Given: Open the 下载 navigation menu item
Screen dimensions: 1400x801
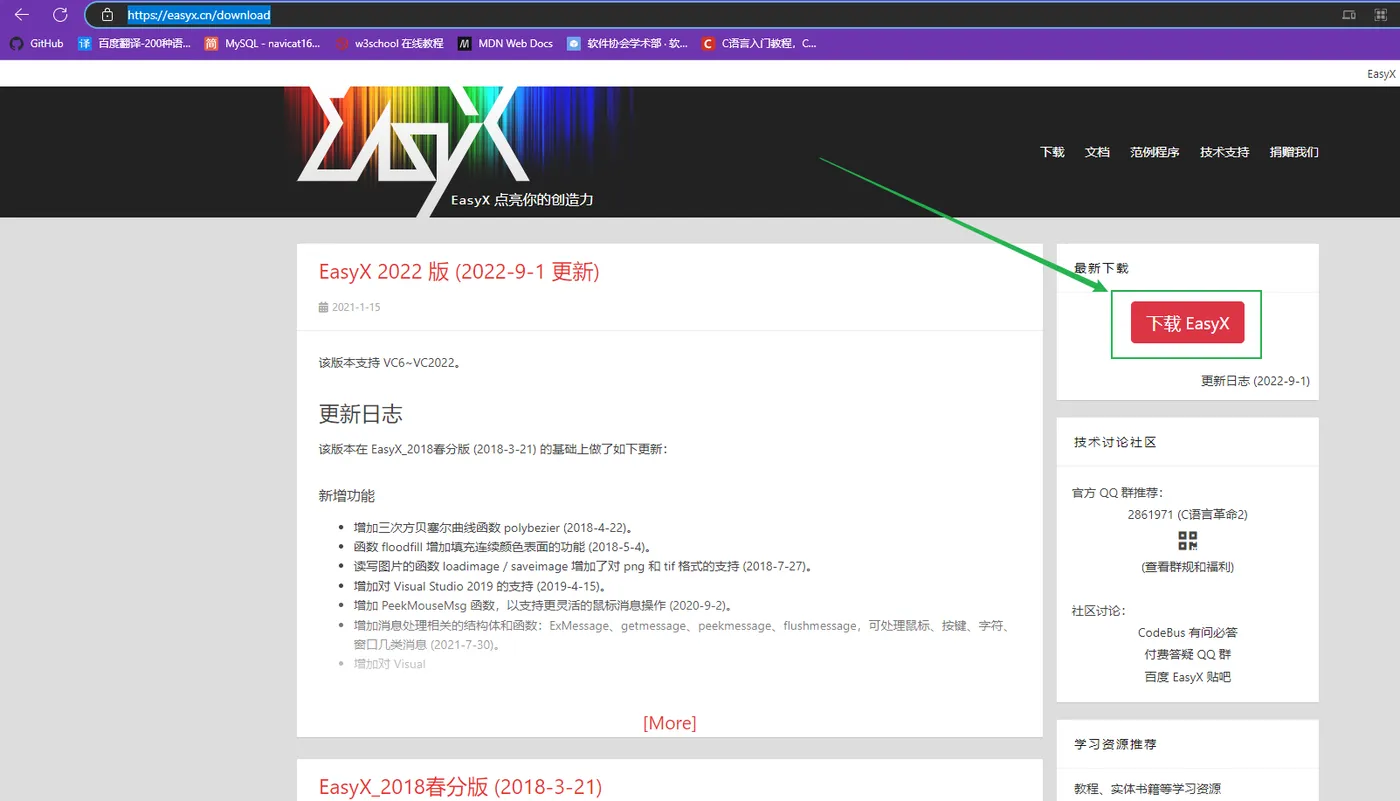Looking at the screenshot, I should (x=1052, y=152).
